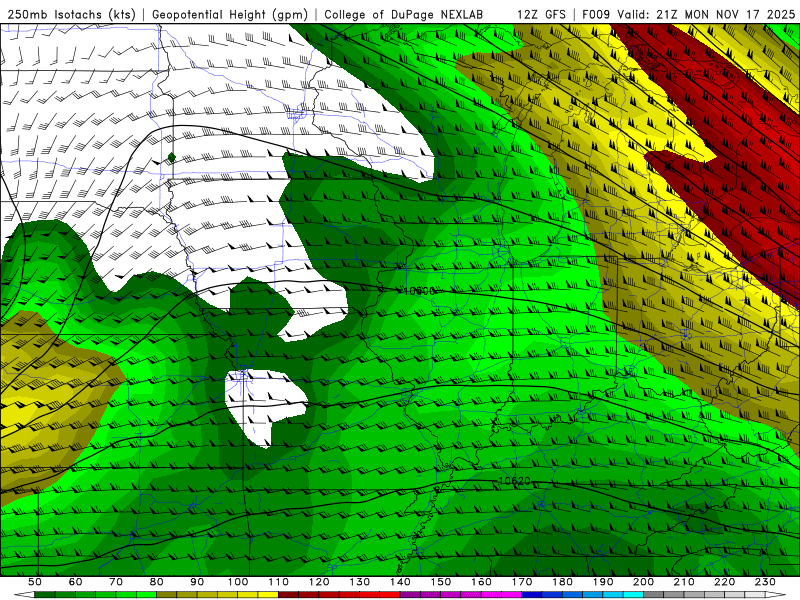The width and height of the screenshot is (800, 600).
Task: Click the bright magenta swatch just before 170
Action: click(x=511, y=595)
